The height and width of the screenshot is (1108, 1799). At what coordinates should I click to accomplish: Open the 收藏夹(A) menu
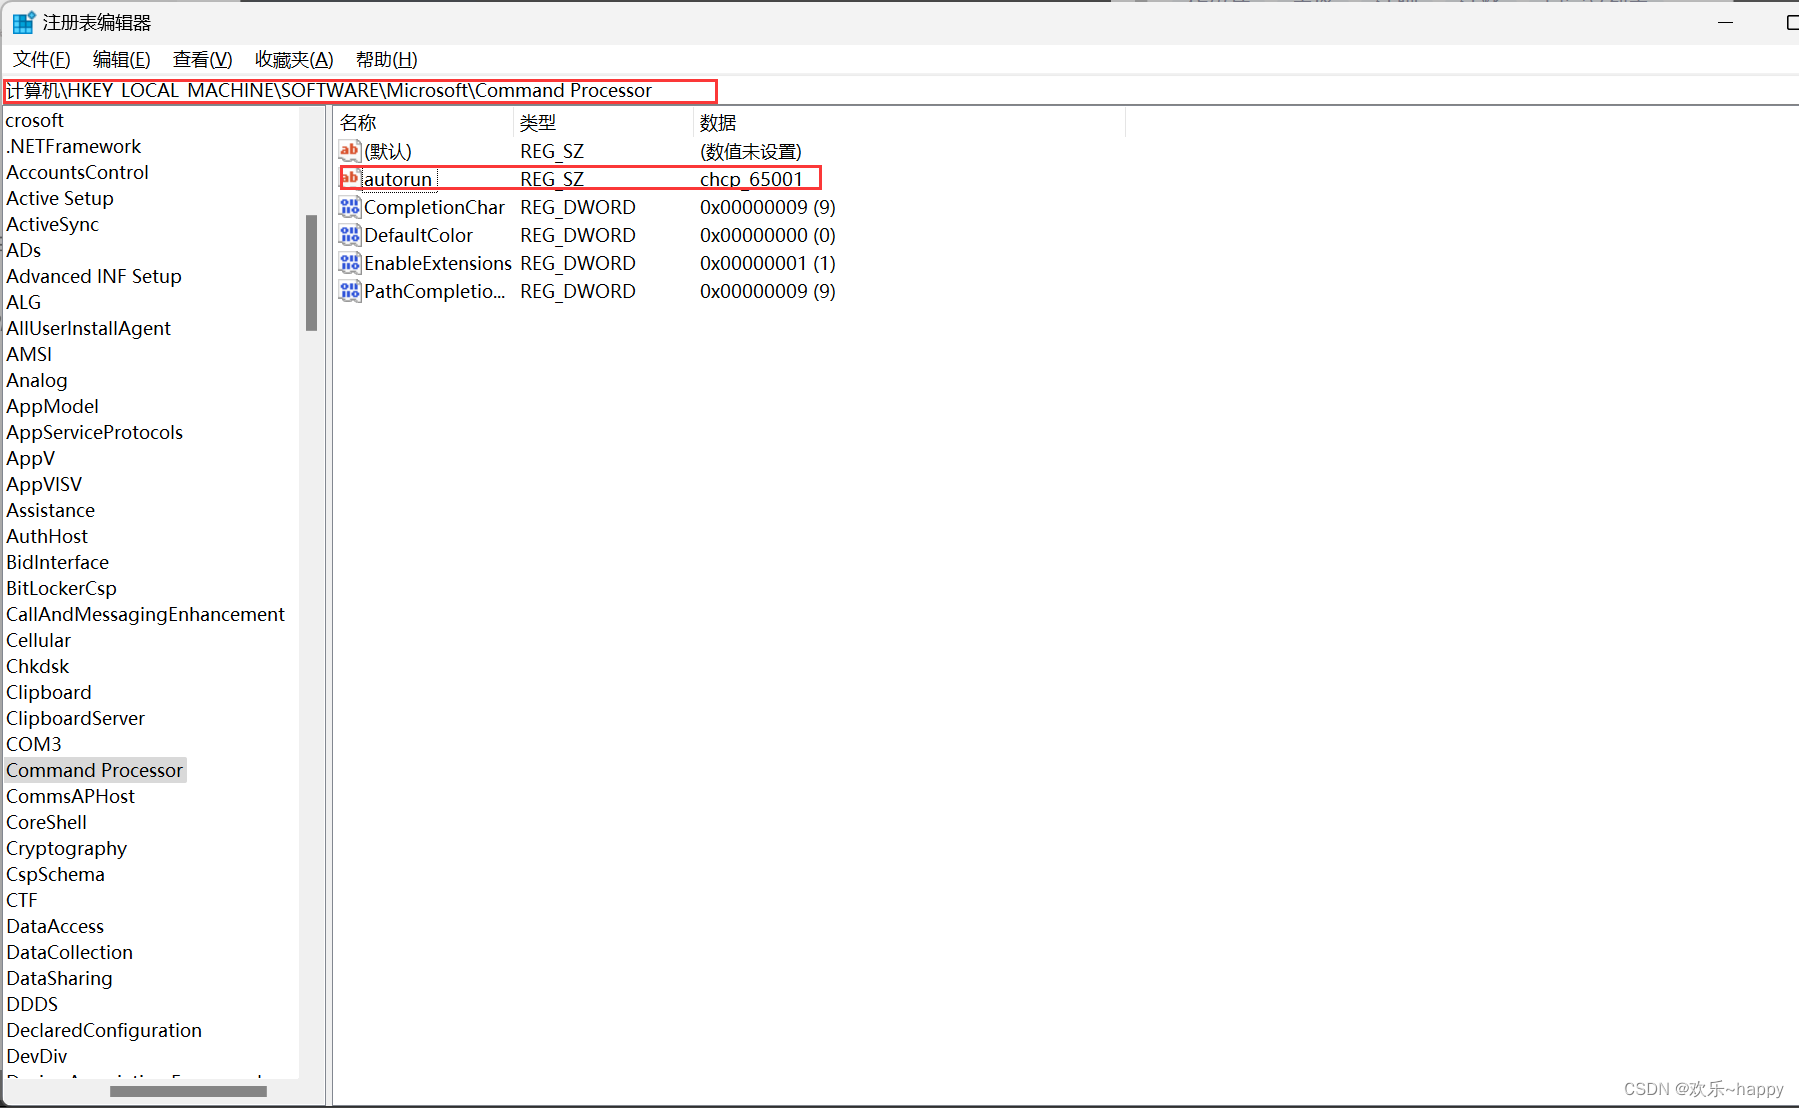[293, 59]
